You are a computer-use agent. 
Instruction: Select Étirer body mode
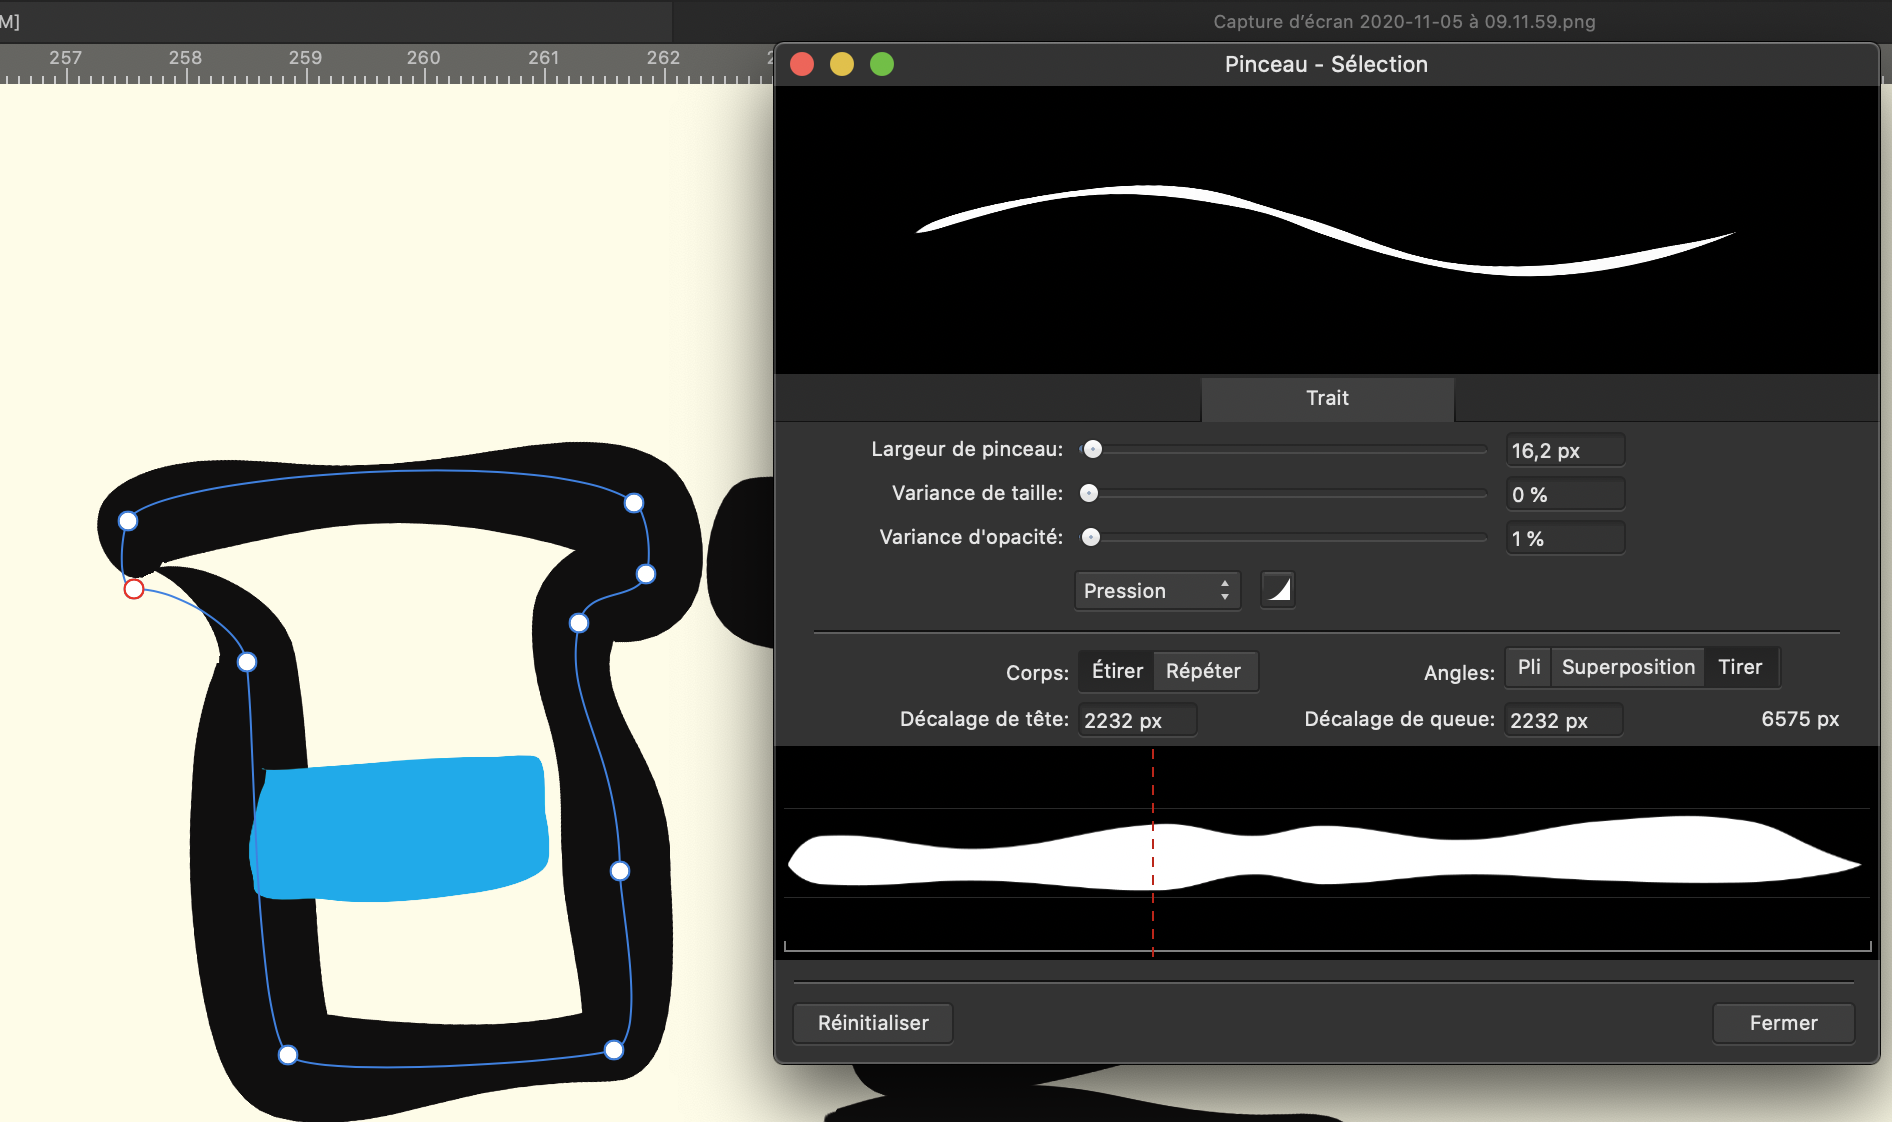coord(1117,671)
